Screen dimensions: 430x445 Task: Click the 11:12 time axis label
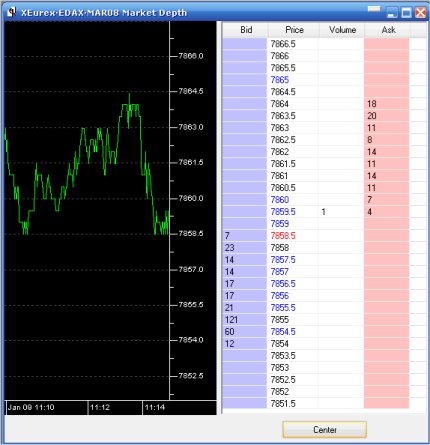click(100, 407)
